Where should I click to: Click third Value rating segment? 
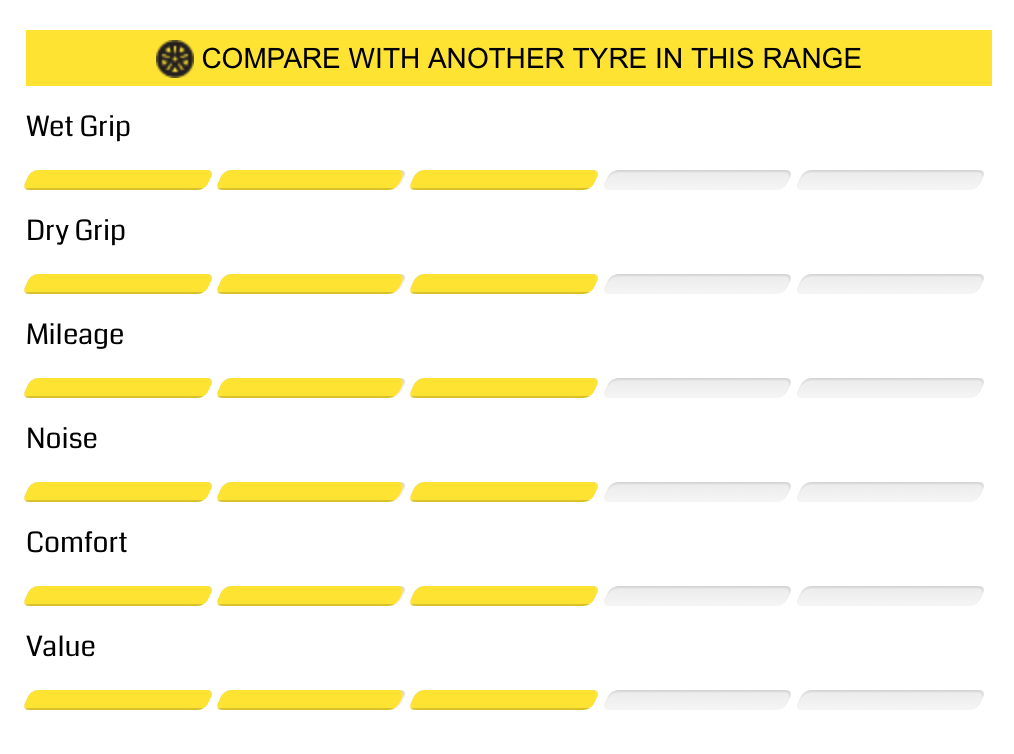pos(504,700)
